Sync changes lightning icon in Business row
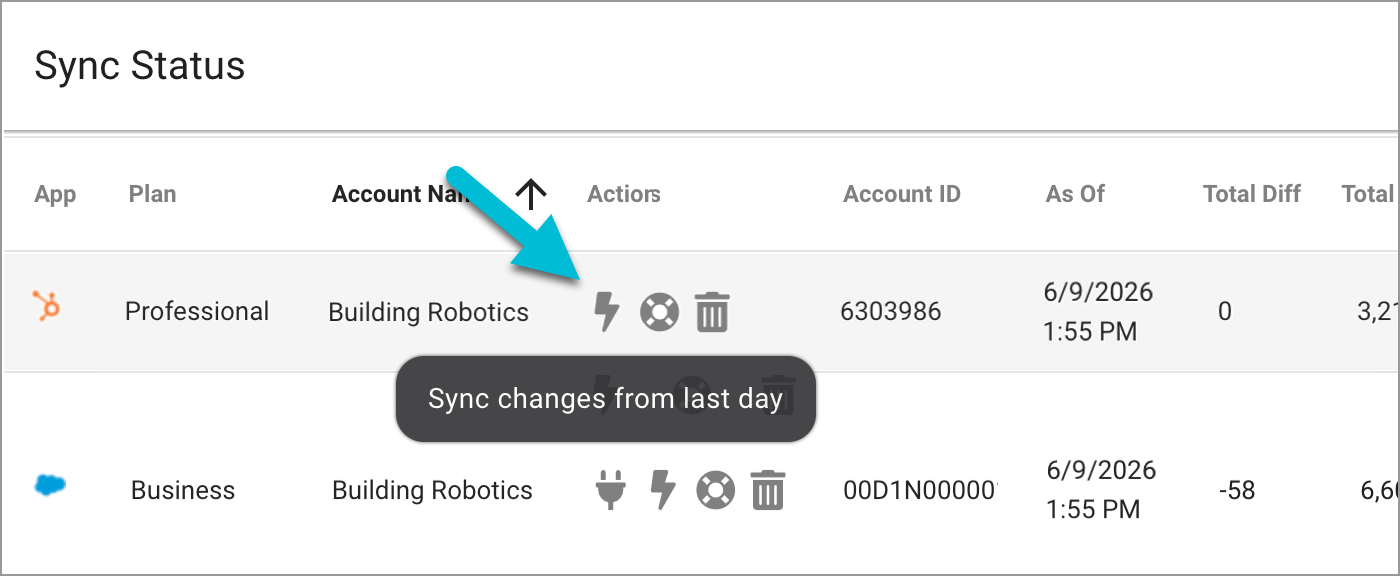This screenshot has width=1400, height=576. (662, 490)
